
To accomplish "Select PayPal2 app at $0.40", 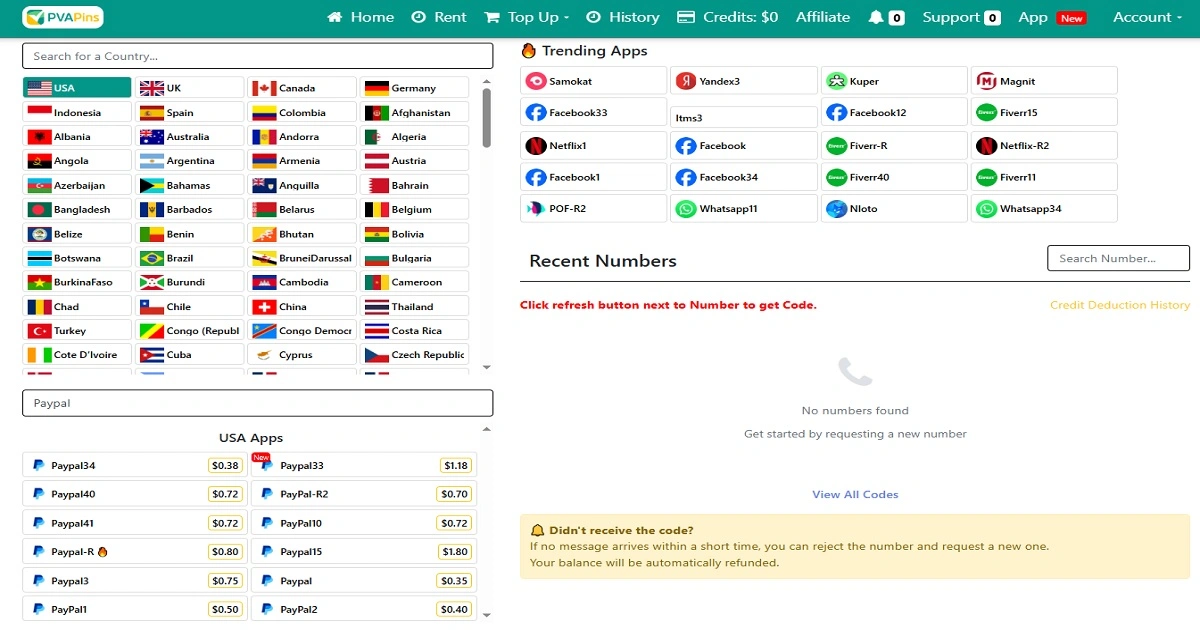I will coord(364,609).
